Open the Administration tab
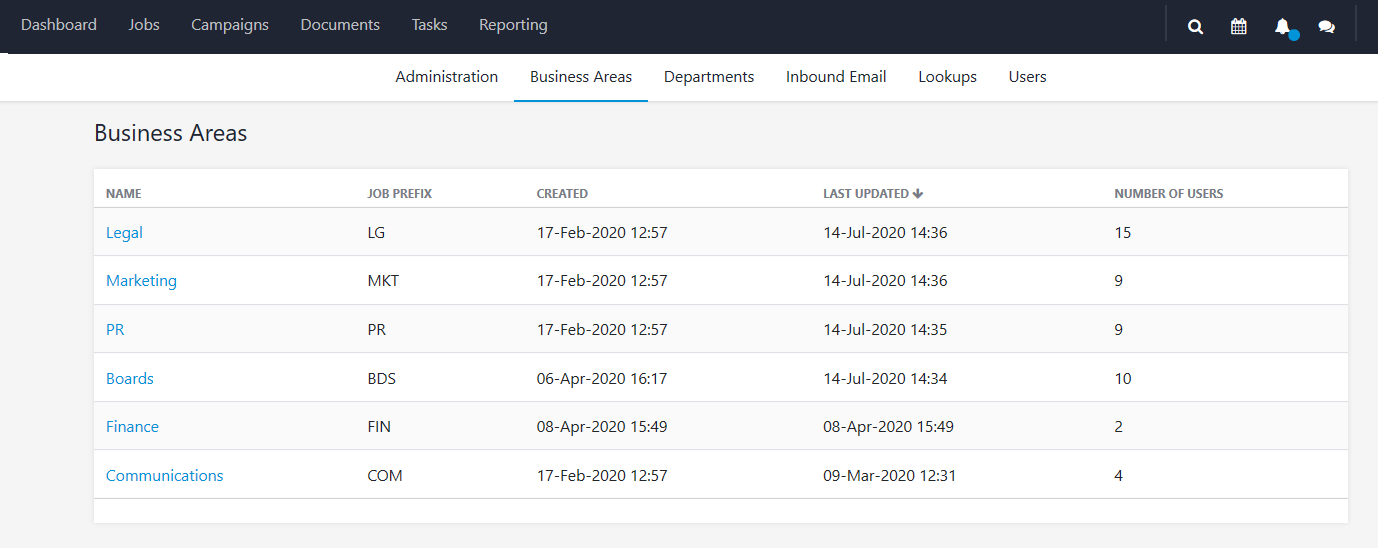The image size is (1378, 548). tap(447, 77)
